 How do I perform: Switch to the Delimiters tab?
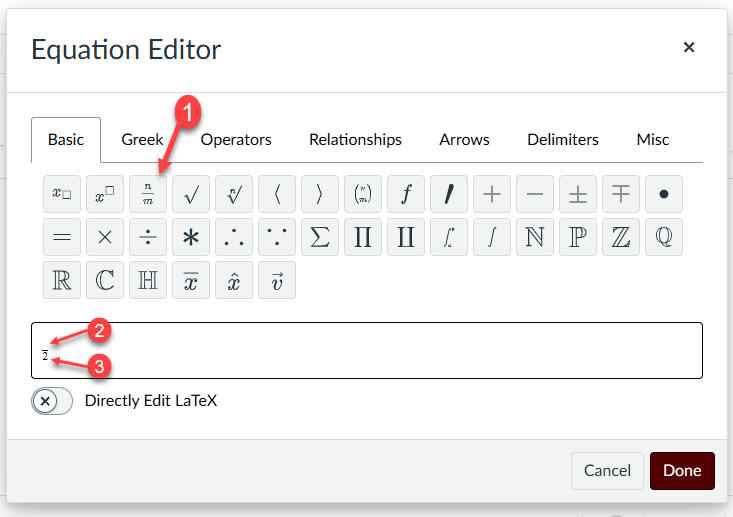coord(563,140)
